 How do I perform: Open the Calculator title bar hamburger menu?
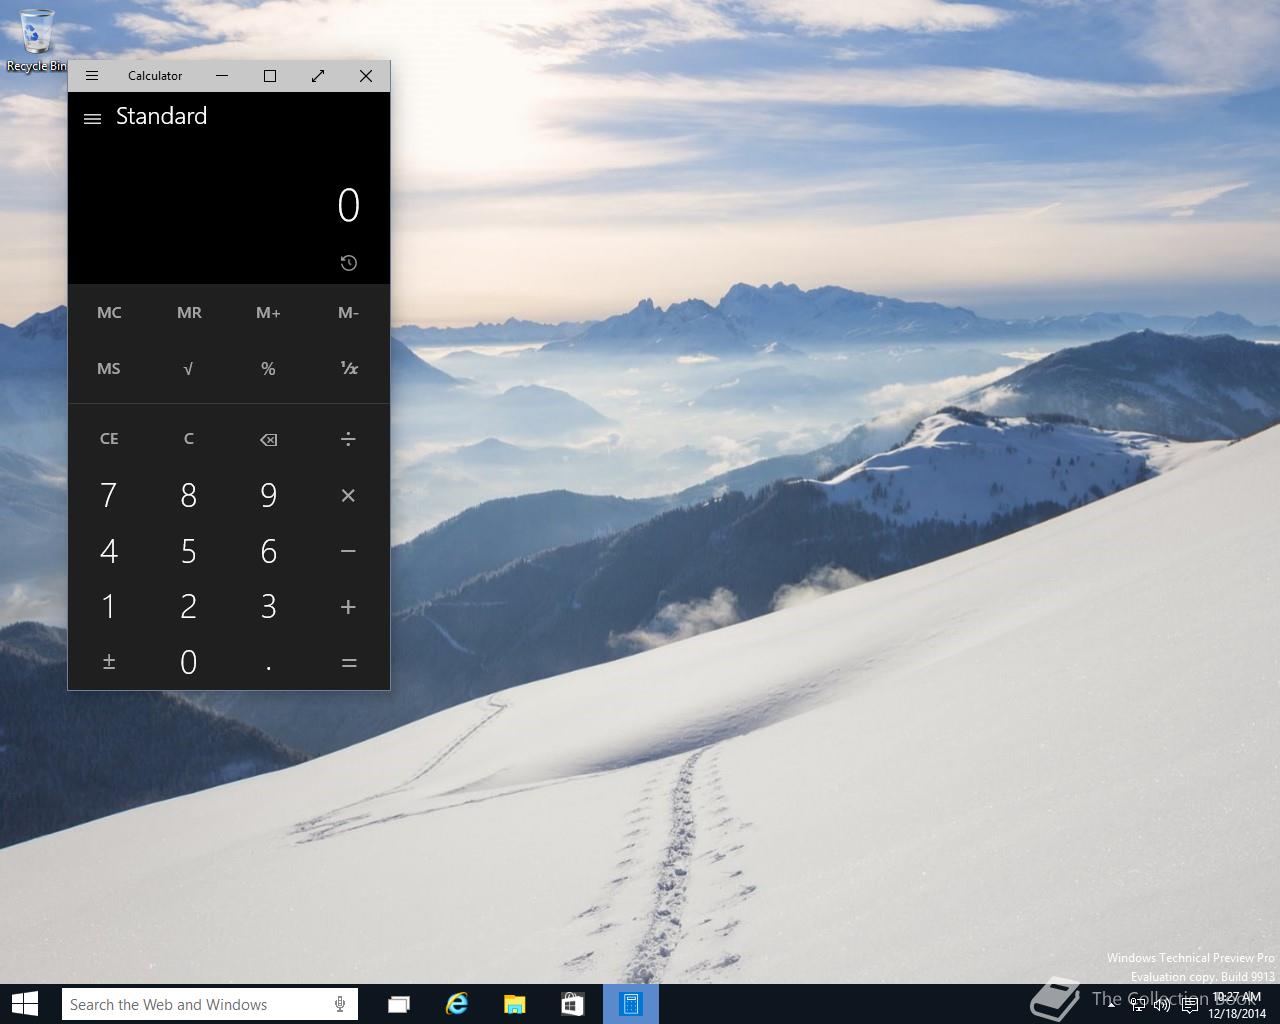(92, 76)
